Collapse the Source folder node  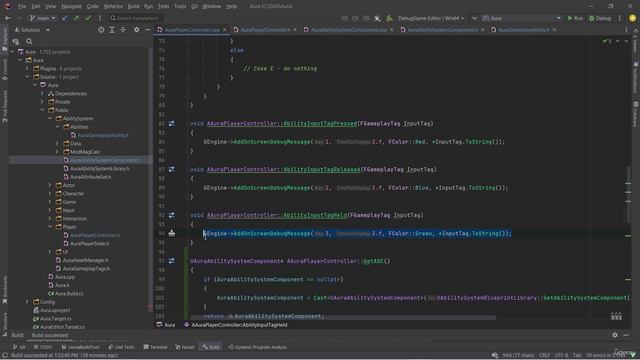tap(28, 77)
